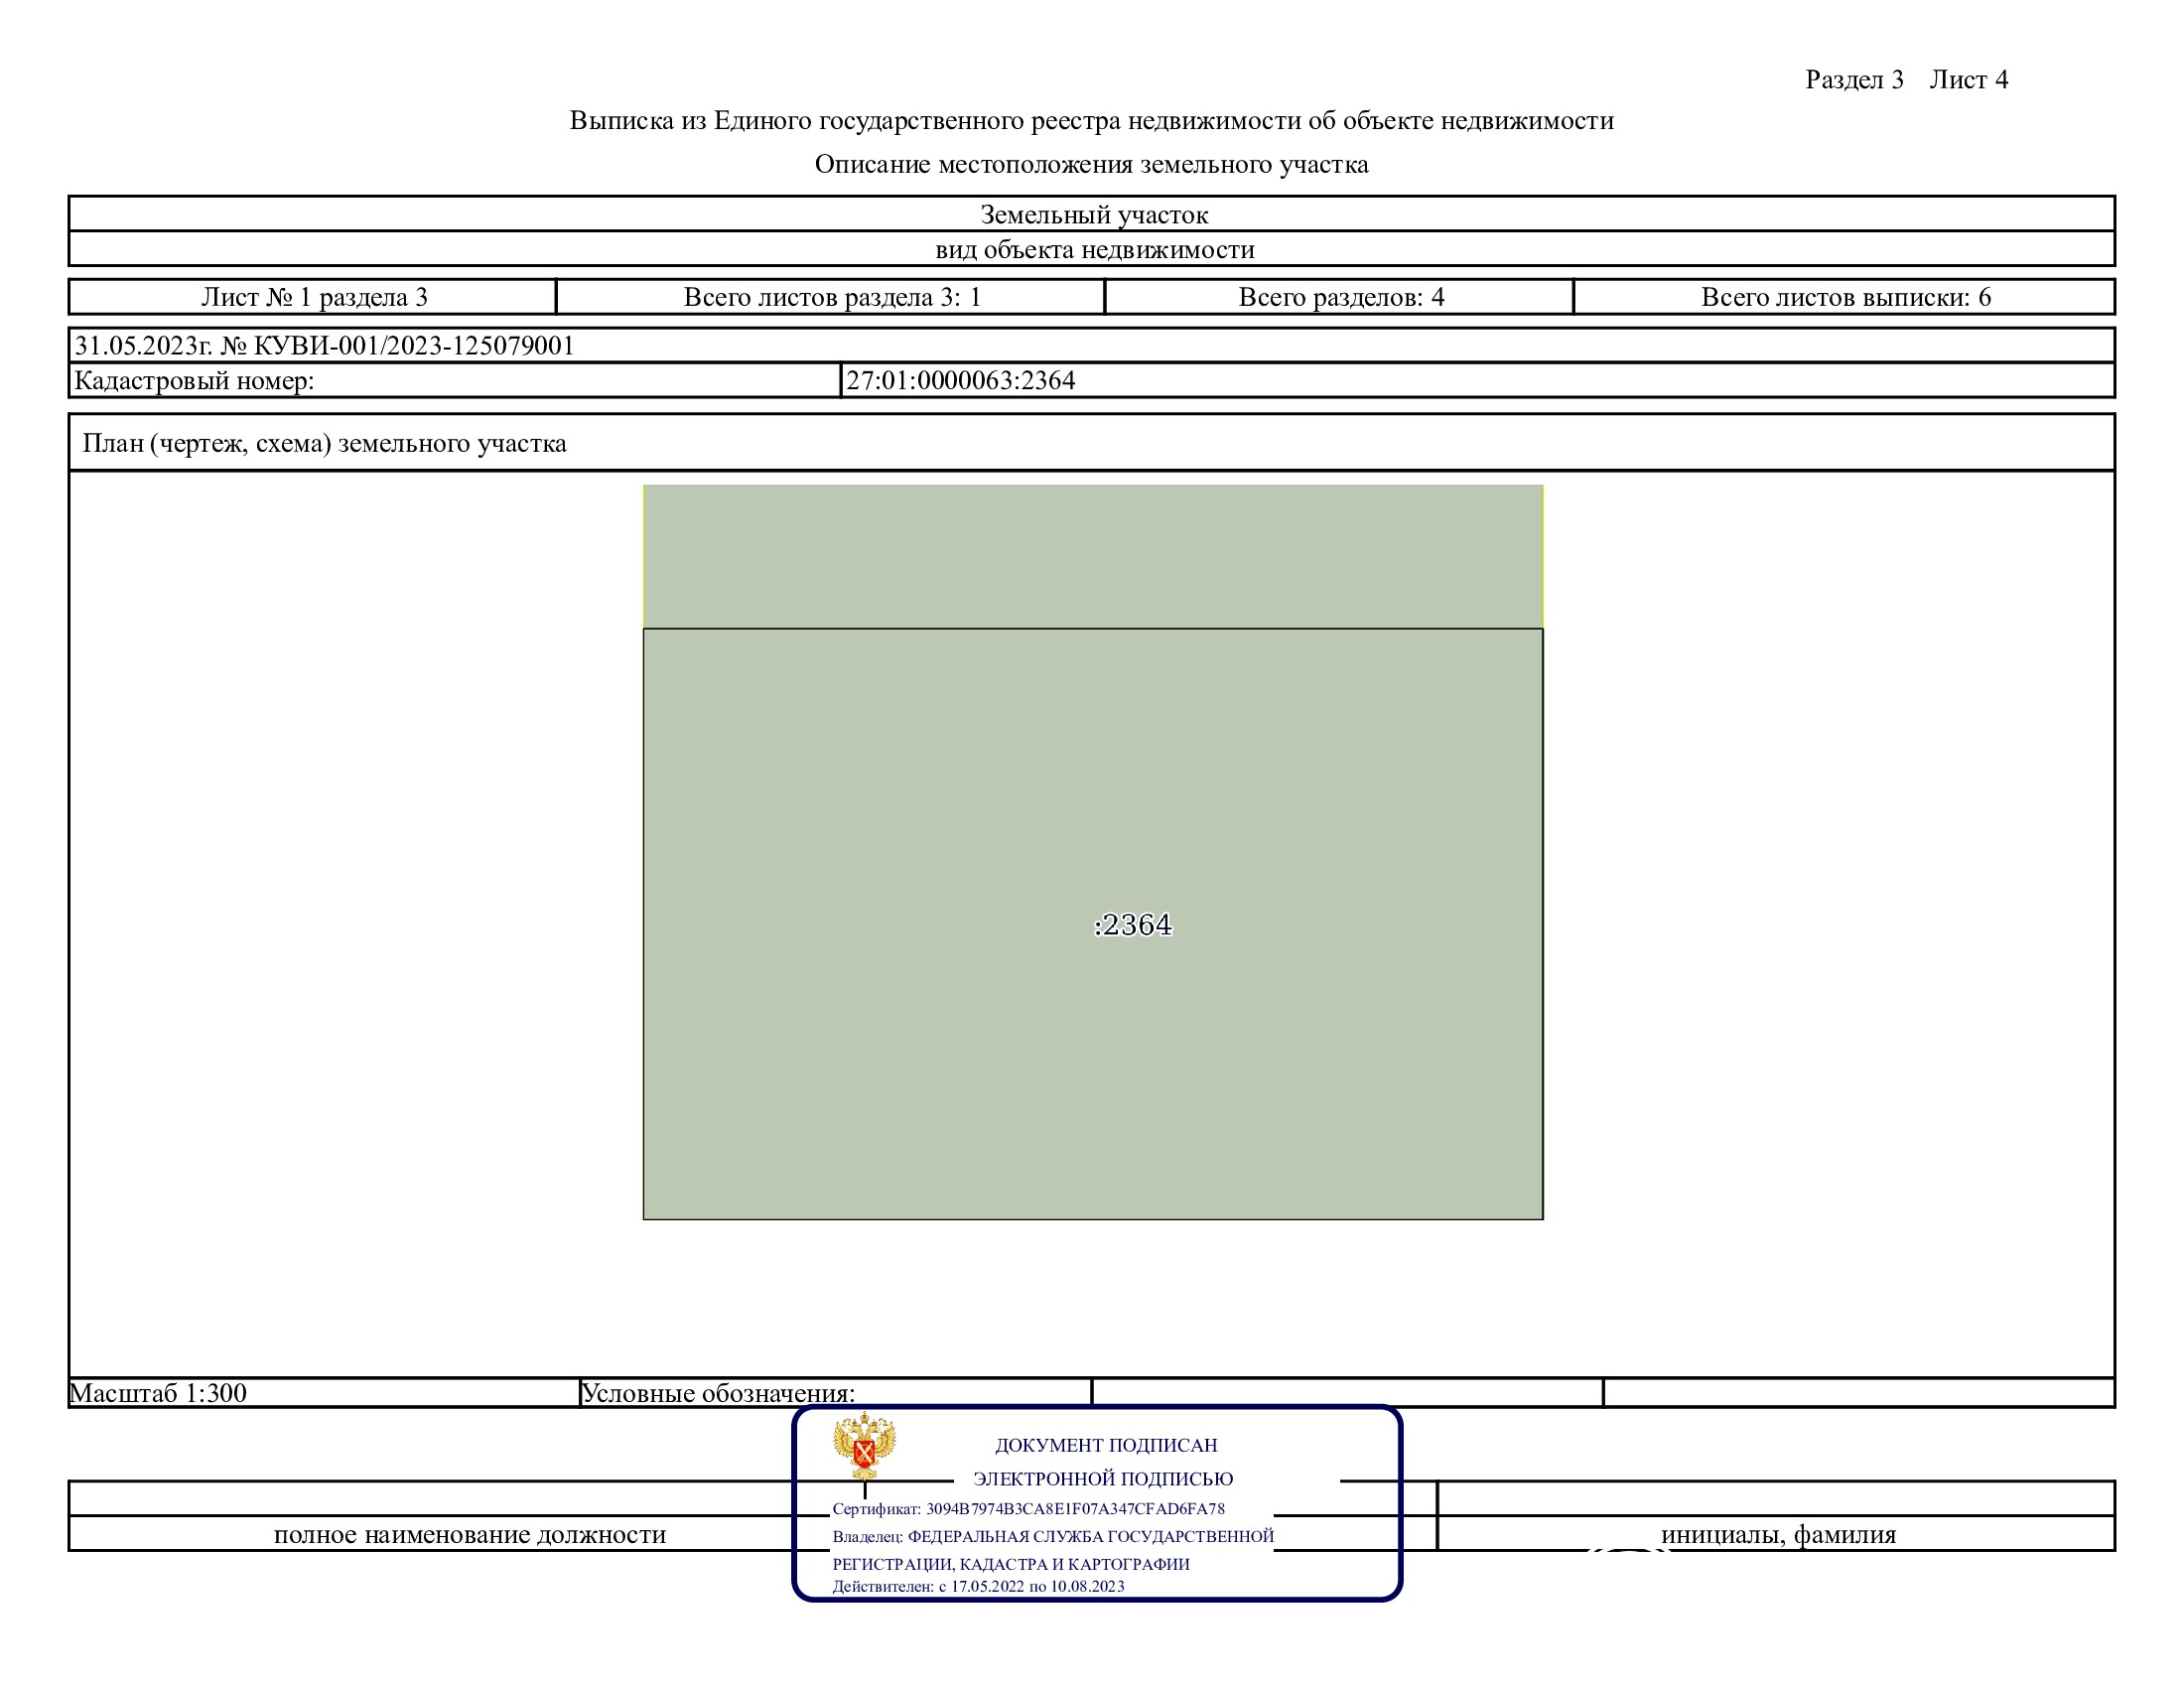Click 'ДОКУМЕНТ ПОДПИСАН' stamp text

coord(1106,1445)
